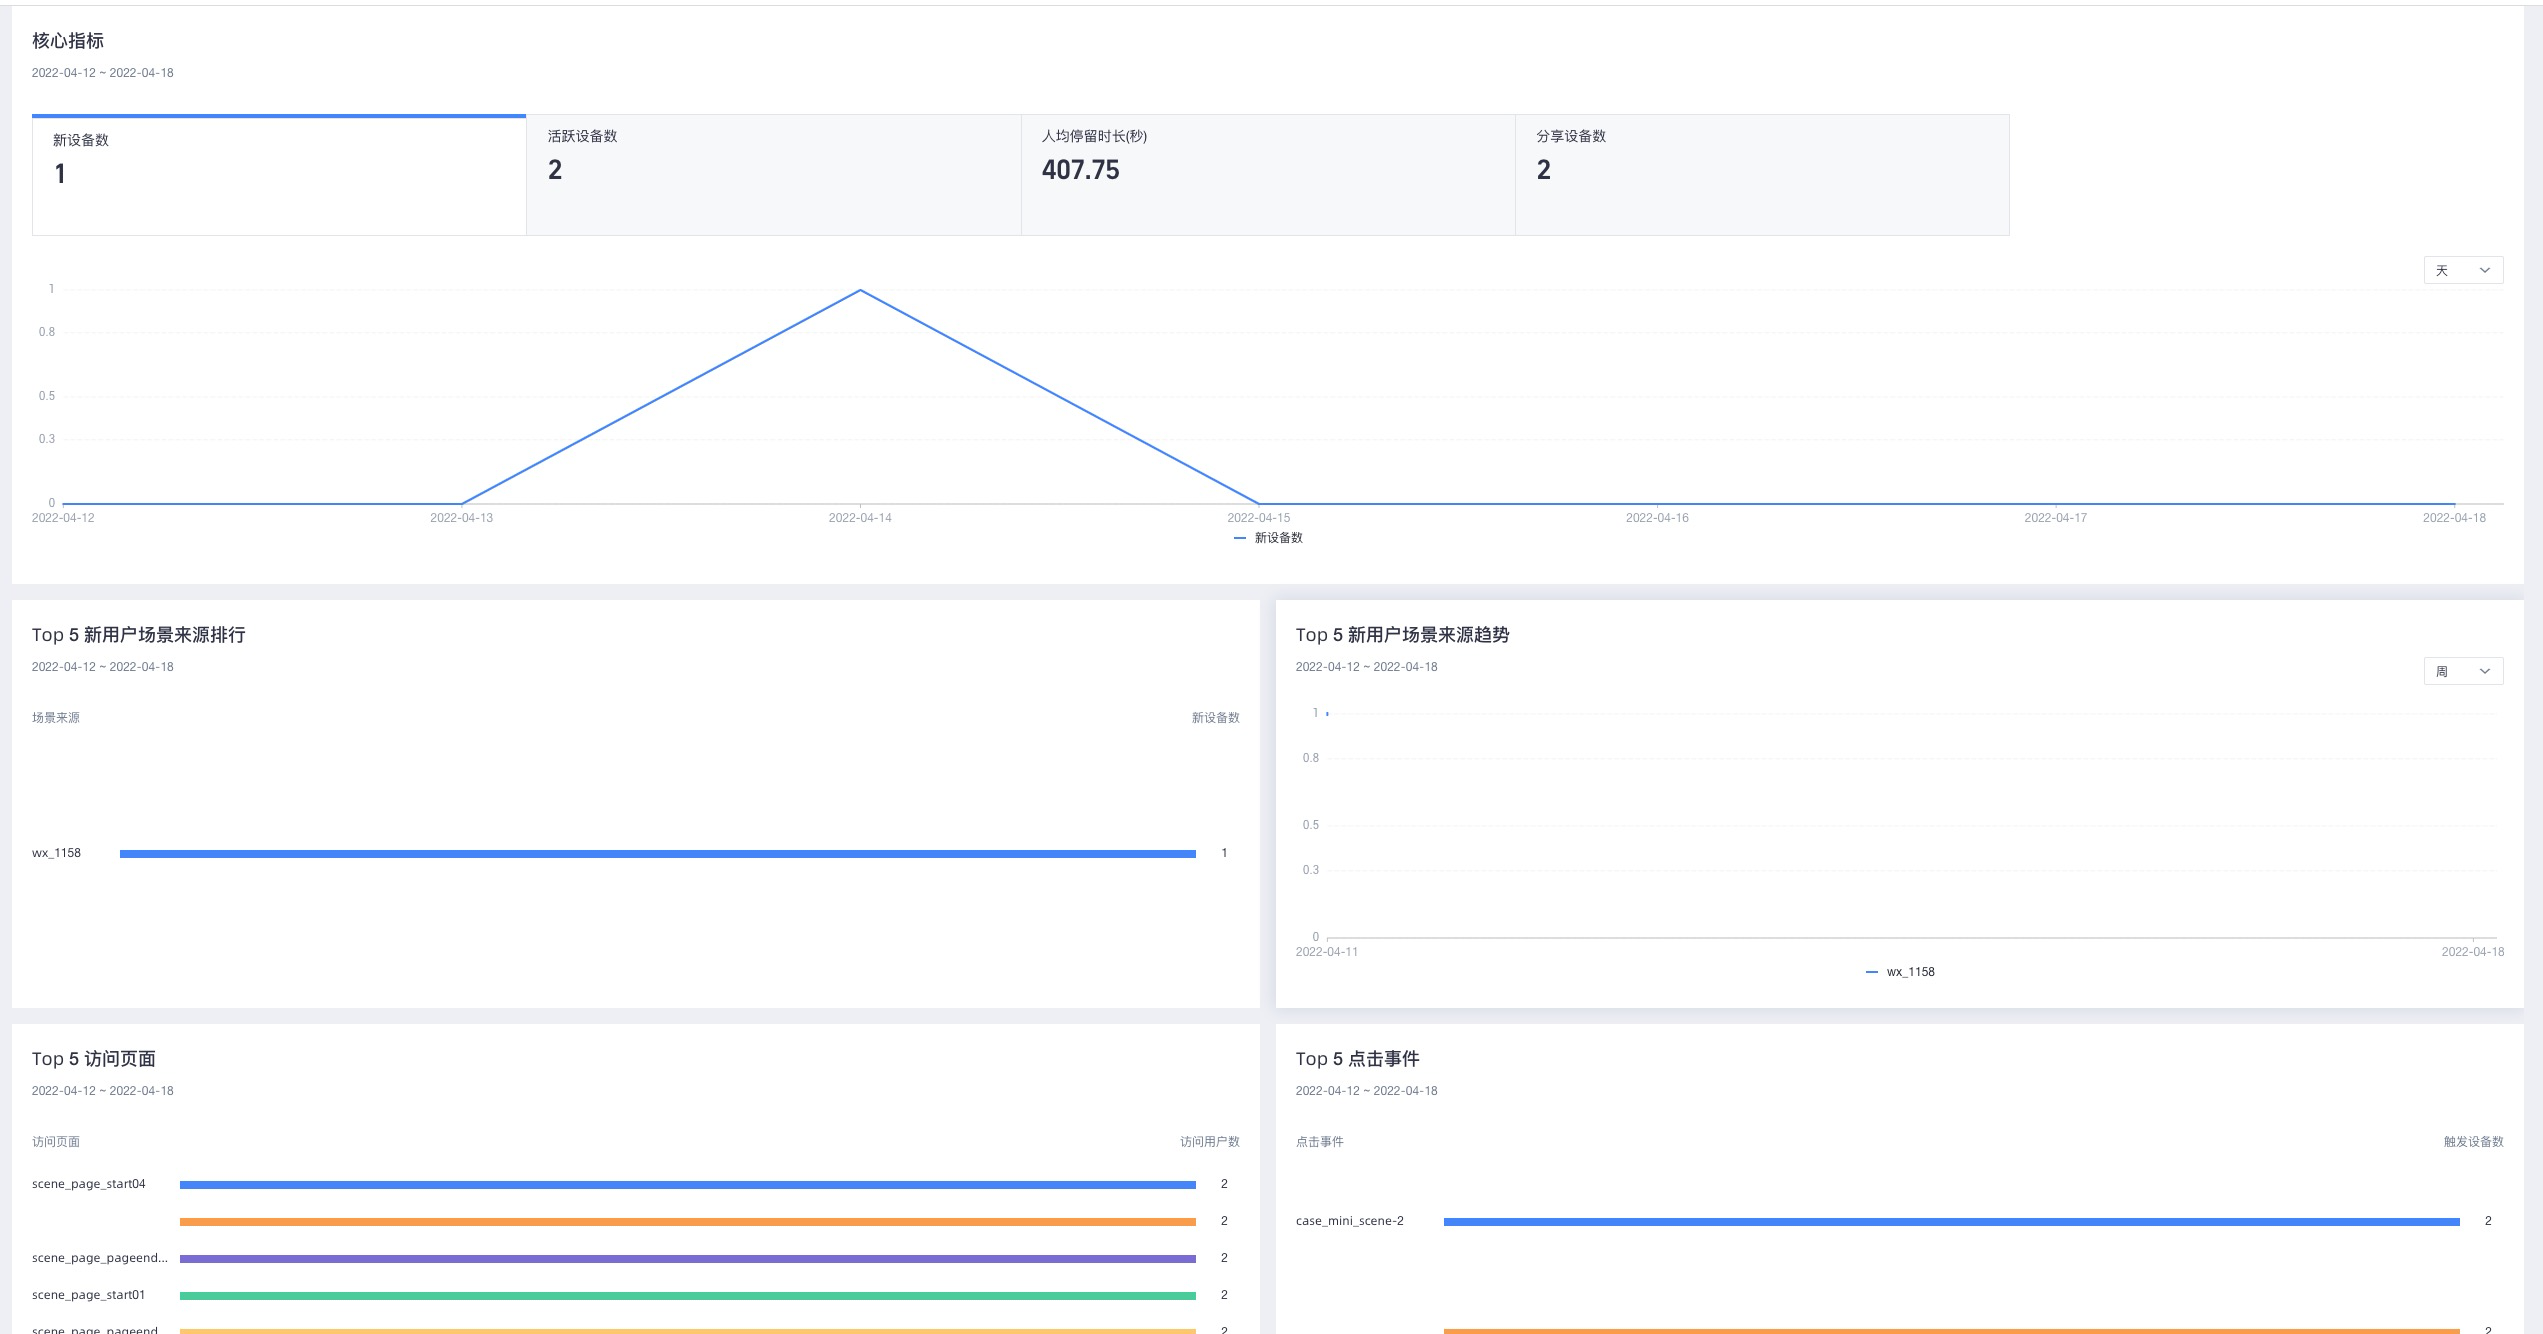Toggle the 新设备数 chart legend item
Screen dimensions: 2543x1334
(x=1268, y=538)
